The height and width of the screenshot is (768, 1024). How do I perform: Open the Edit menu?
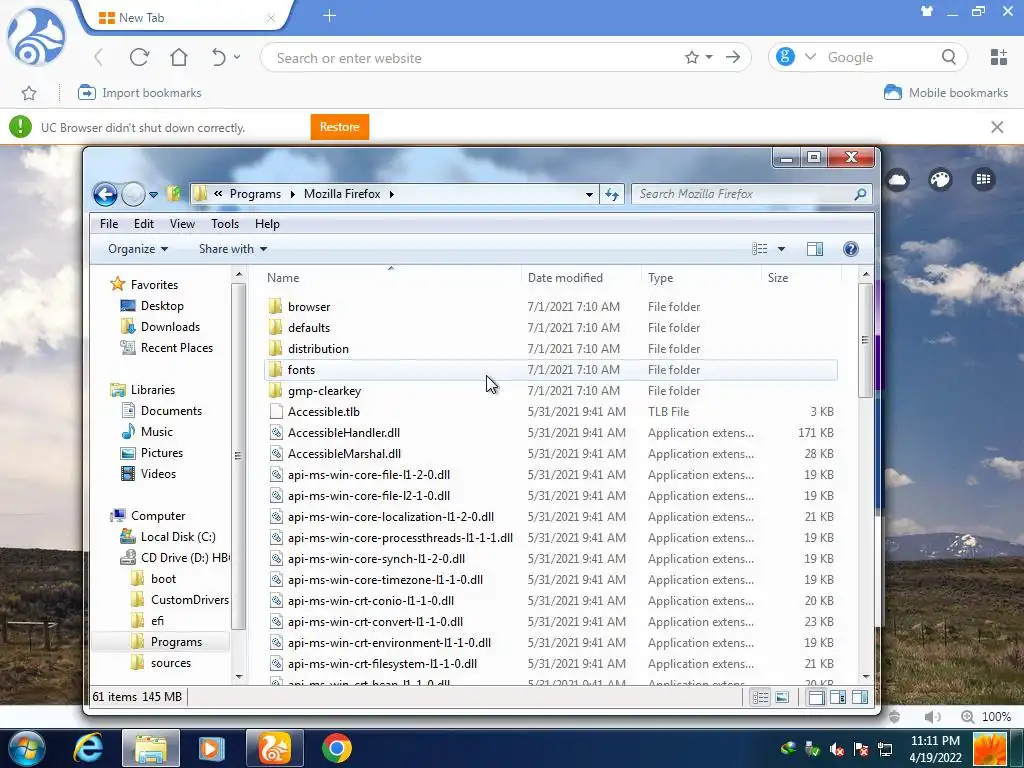click(144, 223)
